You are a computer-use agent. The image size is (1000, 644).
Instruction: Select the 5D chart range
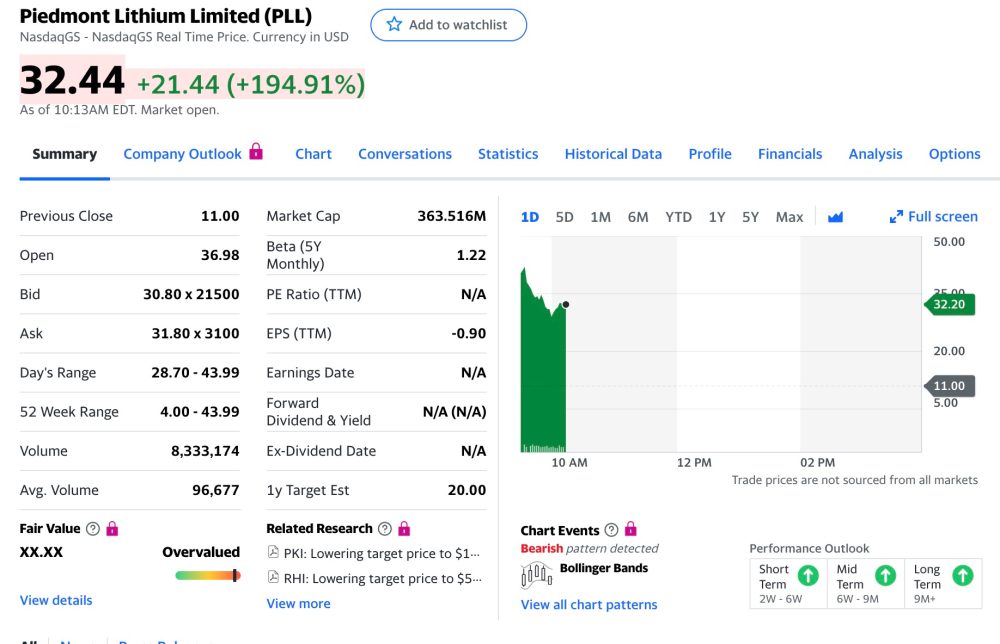pos(564,217)
